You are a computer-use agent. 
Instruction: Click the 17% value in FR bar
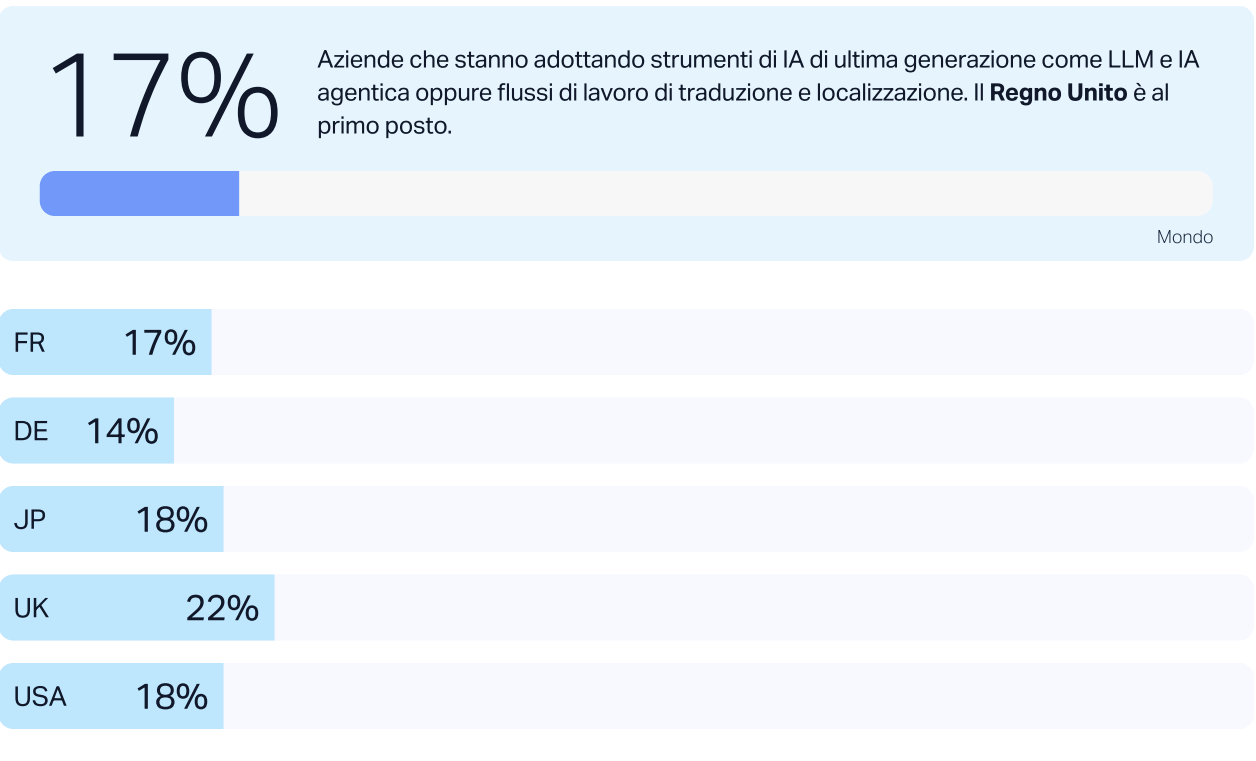click(x=160, y=343)
